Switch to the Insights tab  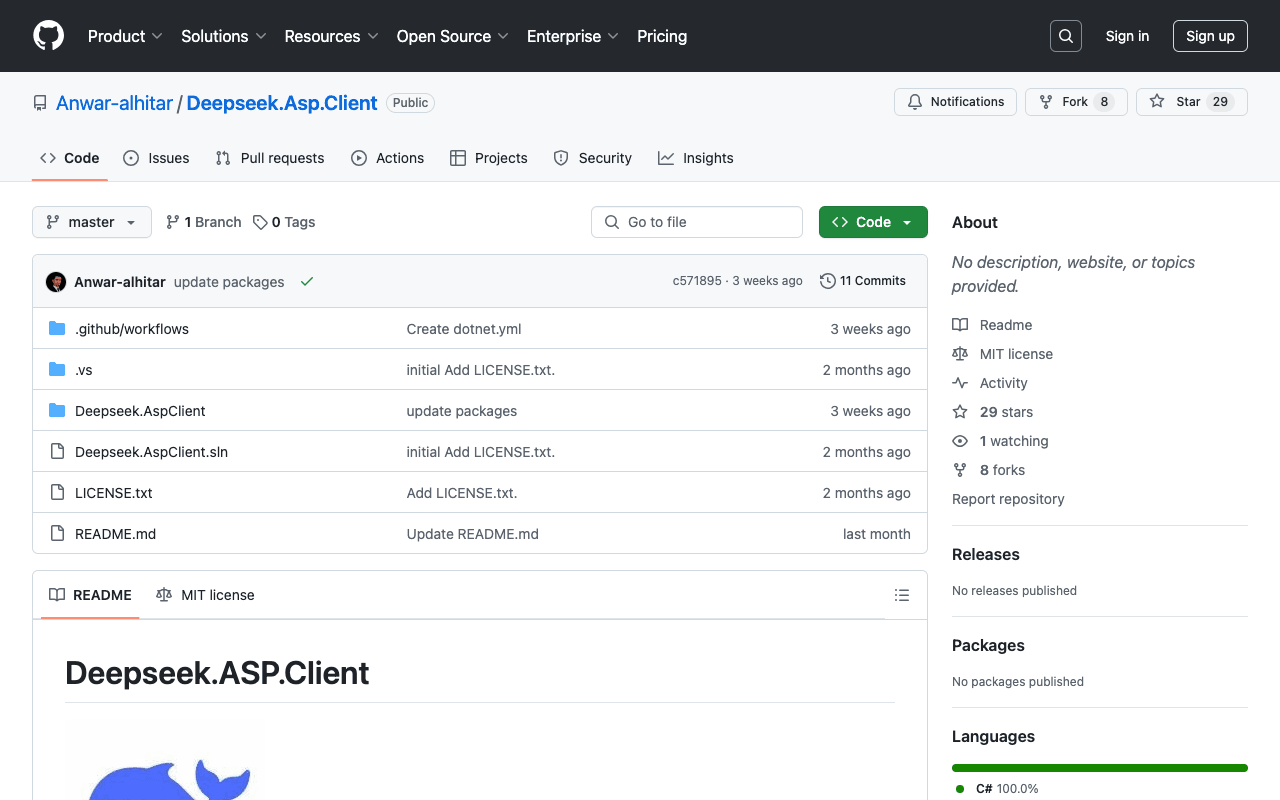pos(696,158)
